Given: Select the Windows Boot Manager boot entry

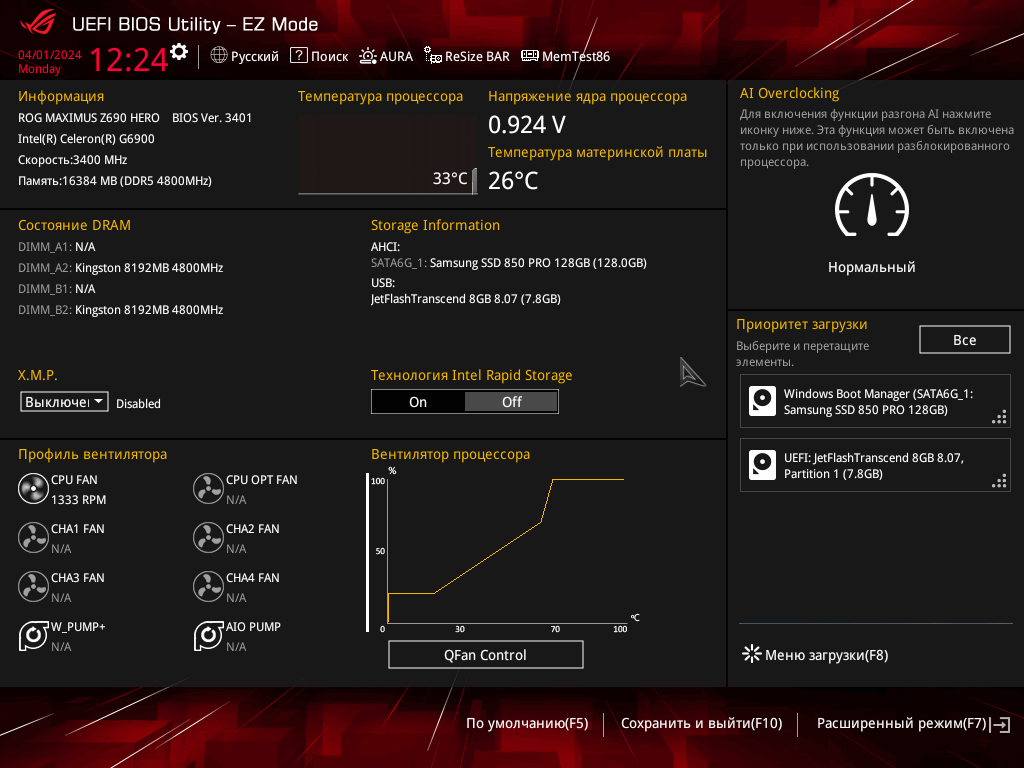Looking at the screenshot, I should (875, 401).
